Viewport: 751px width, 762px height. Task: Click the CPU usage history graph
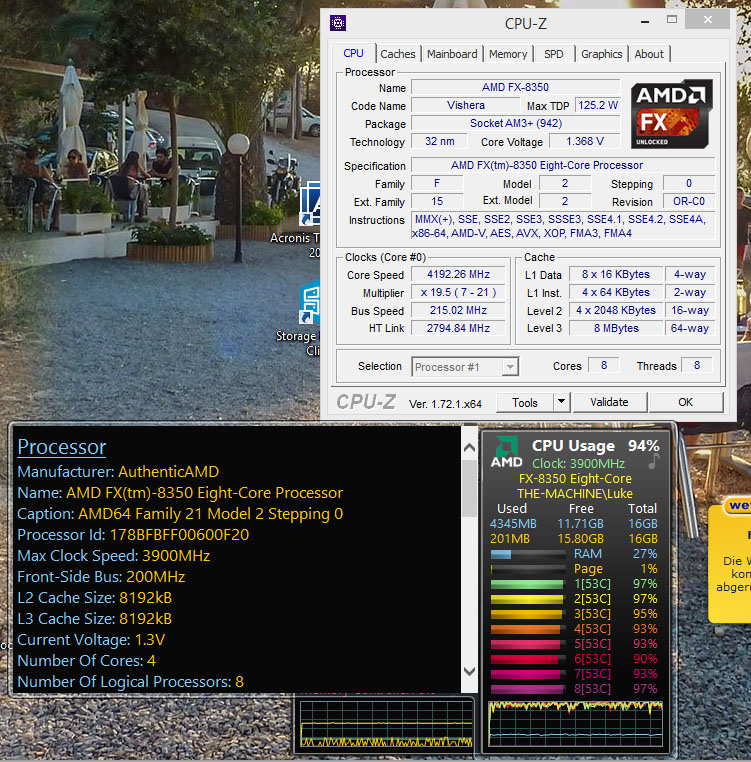click(576, 724)
